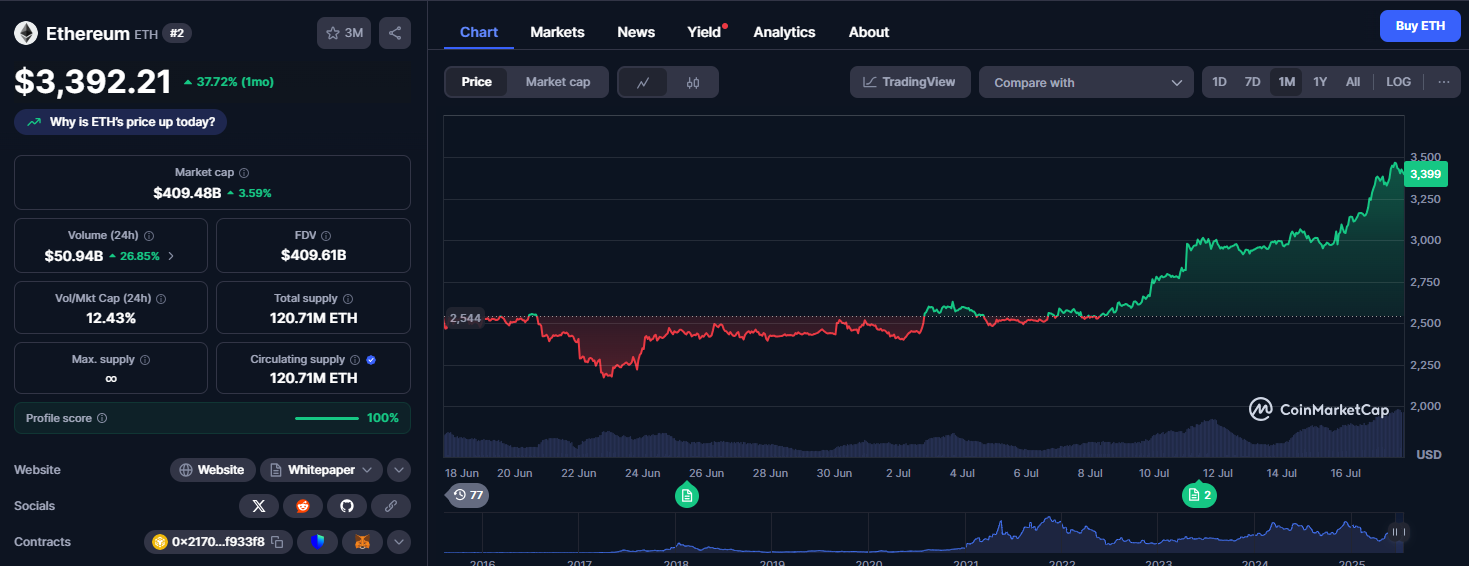The height and width of the screenshot is (566, 1469).
Task: Click 'Why is ETH's price up today?'
Action: click(121, 122)
